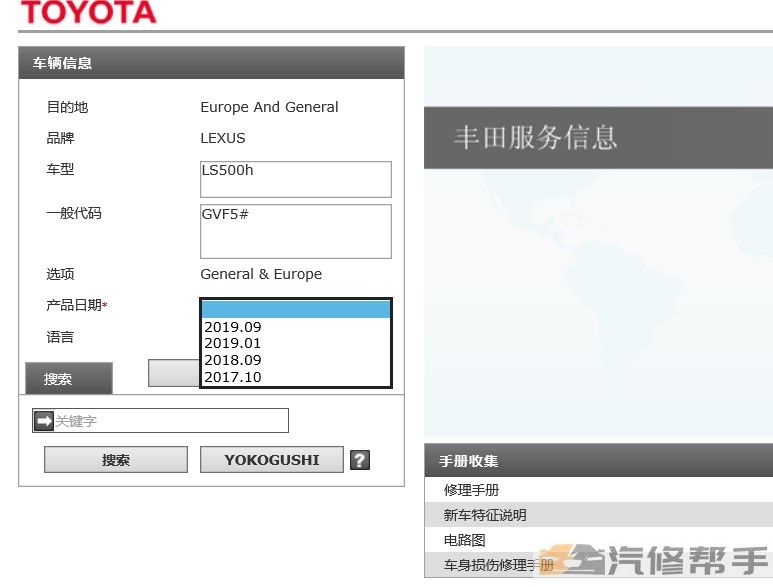The height and width of the screenshot is (587, 773).
Task: Open the question mark help icon
Action: tap(360, 460)
